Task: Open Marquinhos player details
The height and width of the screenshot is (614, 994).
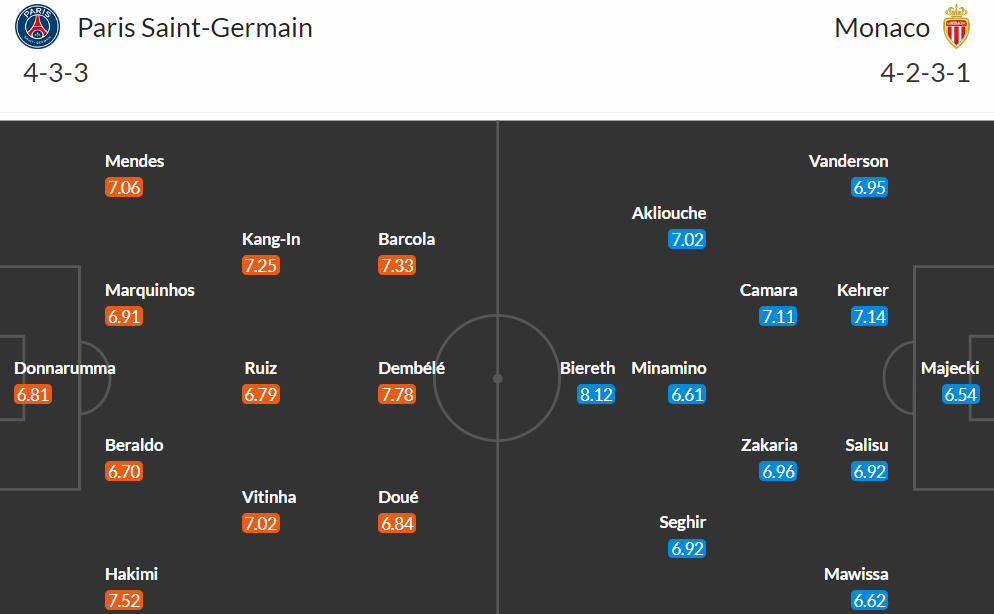Action: tap(150, 290)
